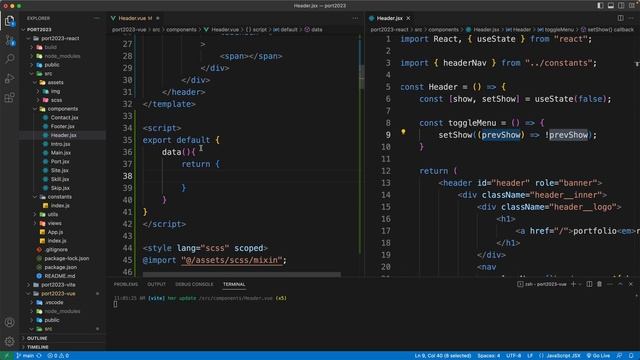Expand the OUTLINE section
The width and height of the screenshot is (640, 360).
tap(37, 338)
